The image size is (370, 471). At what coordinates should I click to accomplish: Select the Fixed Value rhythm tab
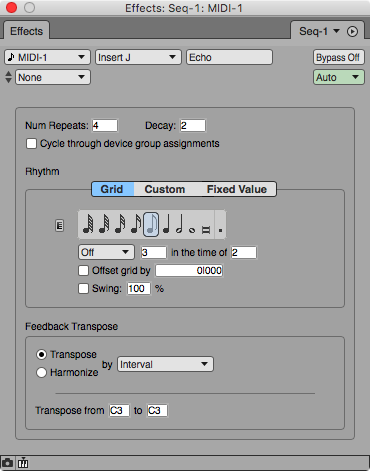coord(237,189)
